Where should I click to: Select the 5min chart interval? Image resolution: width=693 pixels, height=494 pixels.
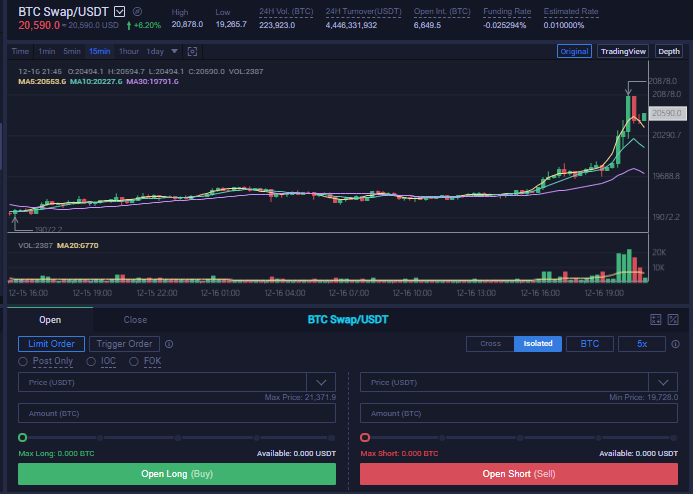click(72, 51)
